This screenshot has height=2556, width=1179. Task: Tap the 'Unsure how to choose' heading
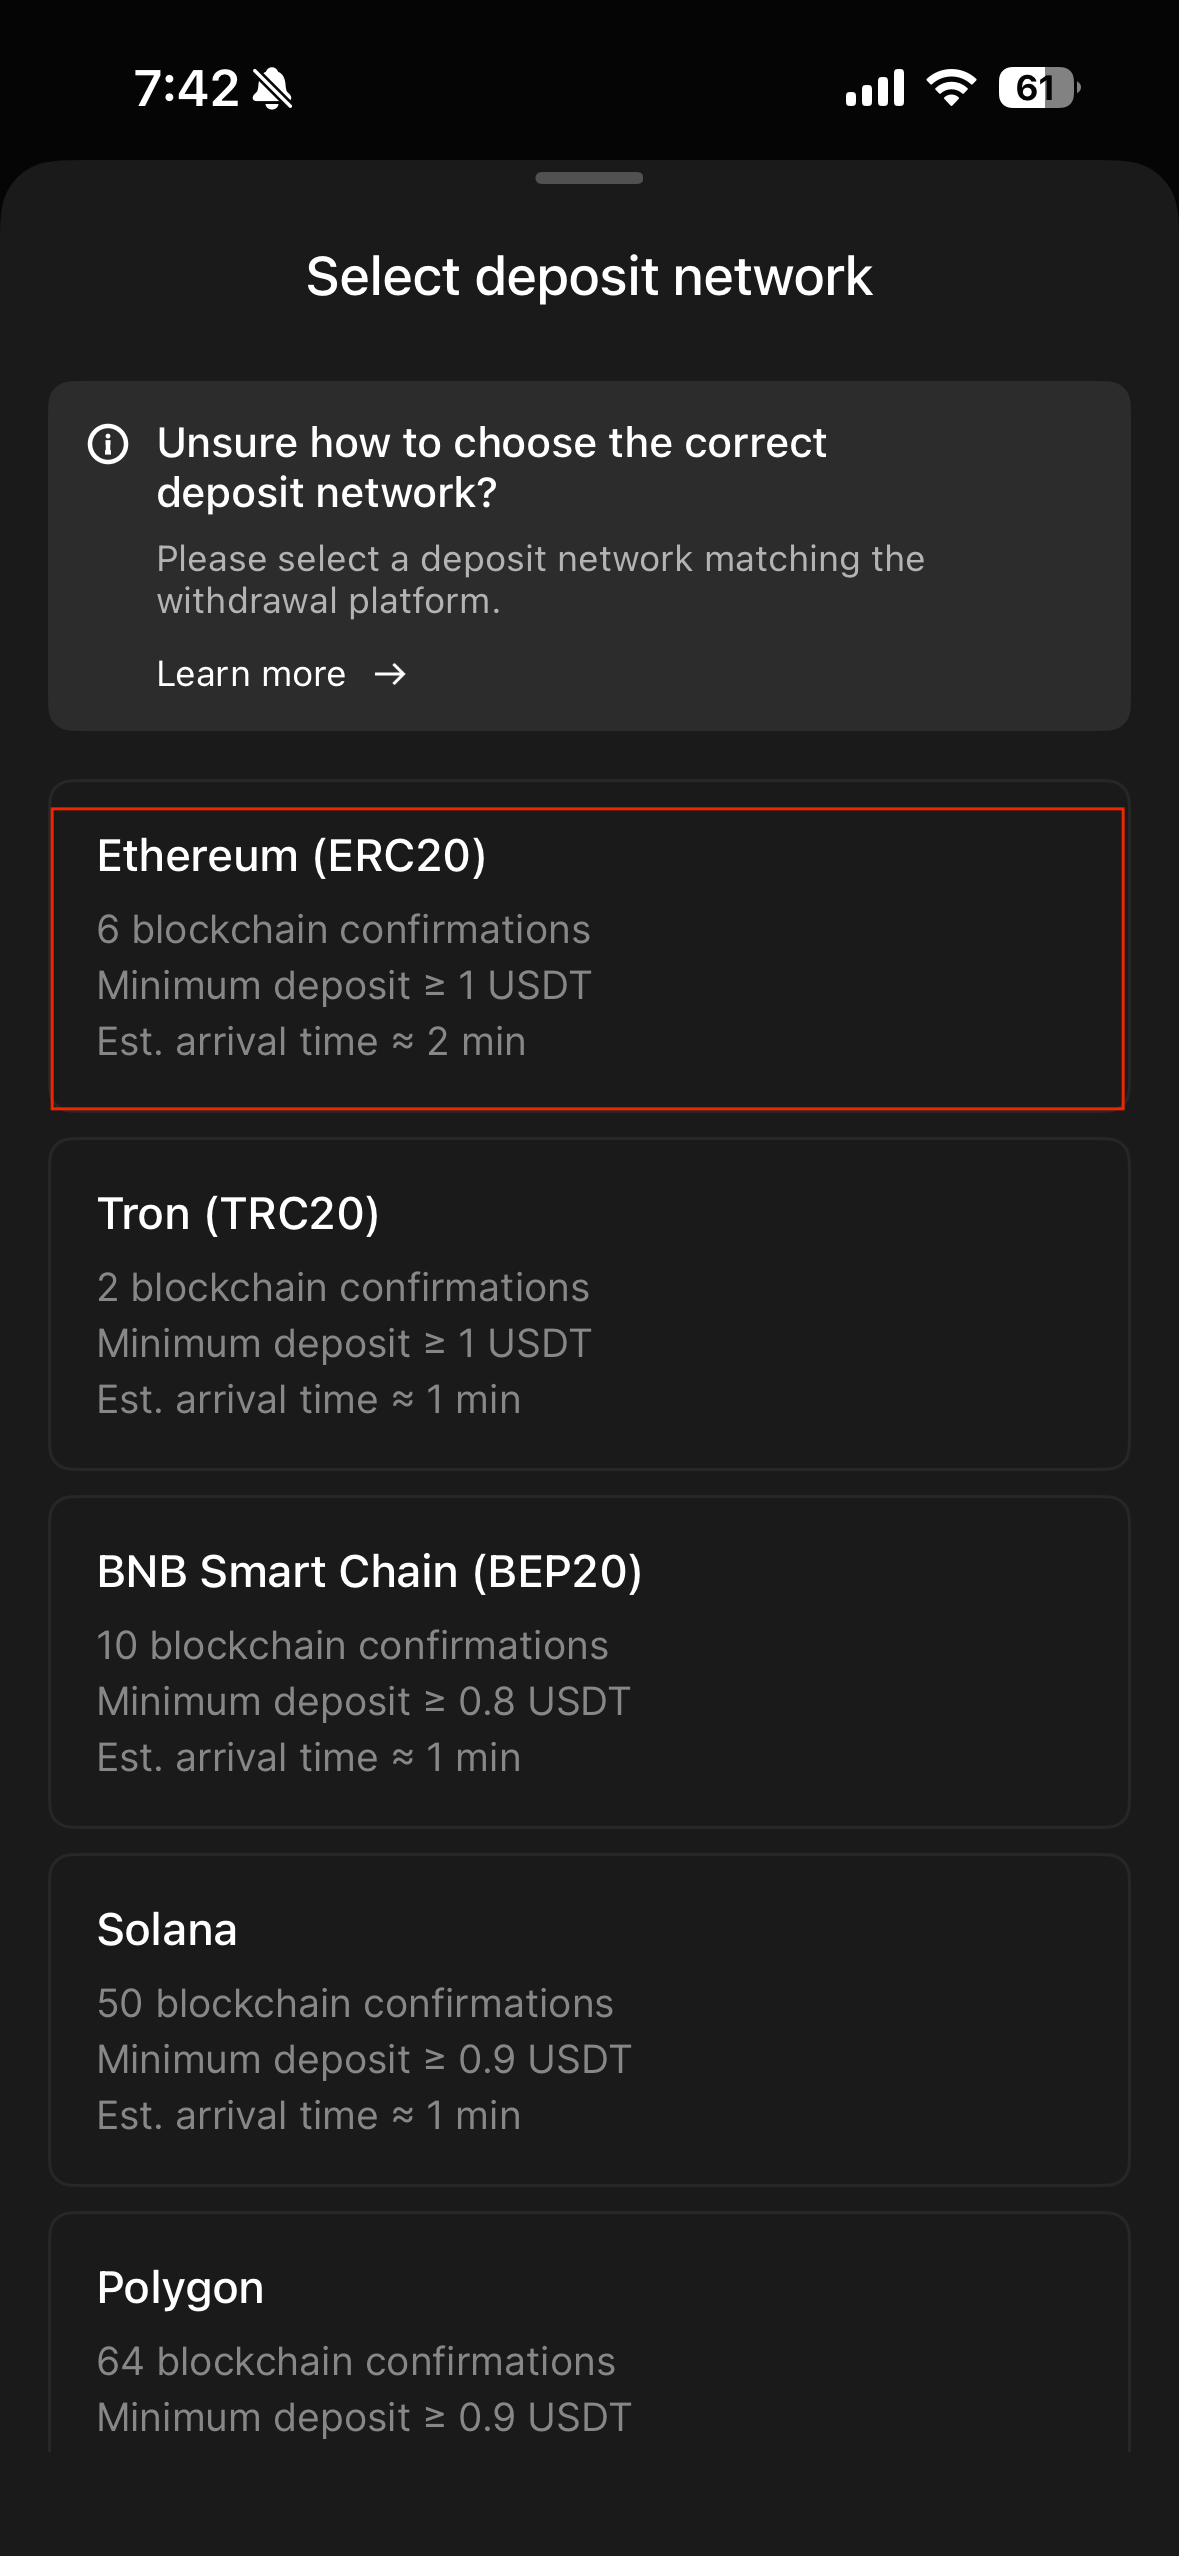[491, 467]
